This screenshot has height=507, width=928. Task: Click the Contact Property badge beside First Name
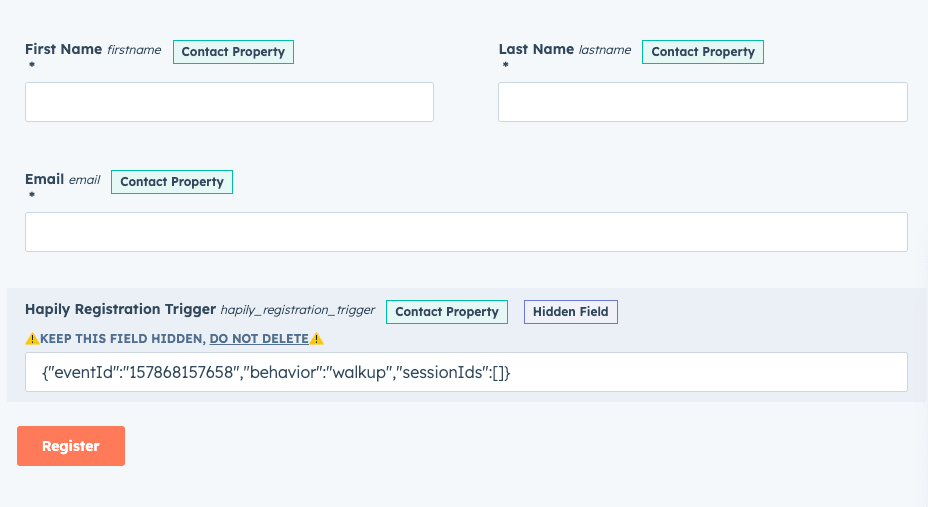click(x=233, y=52)
